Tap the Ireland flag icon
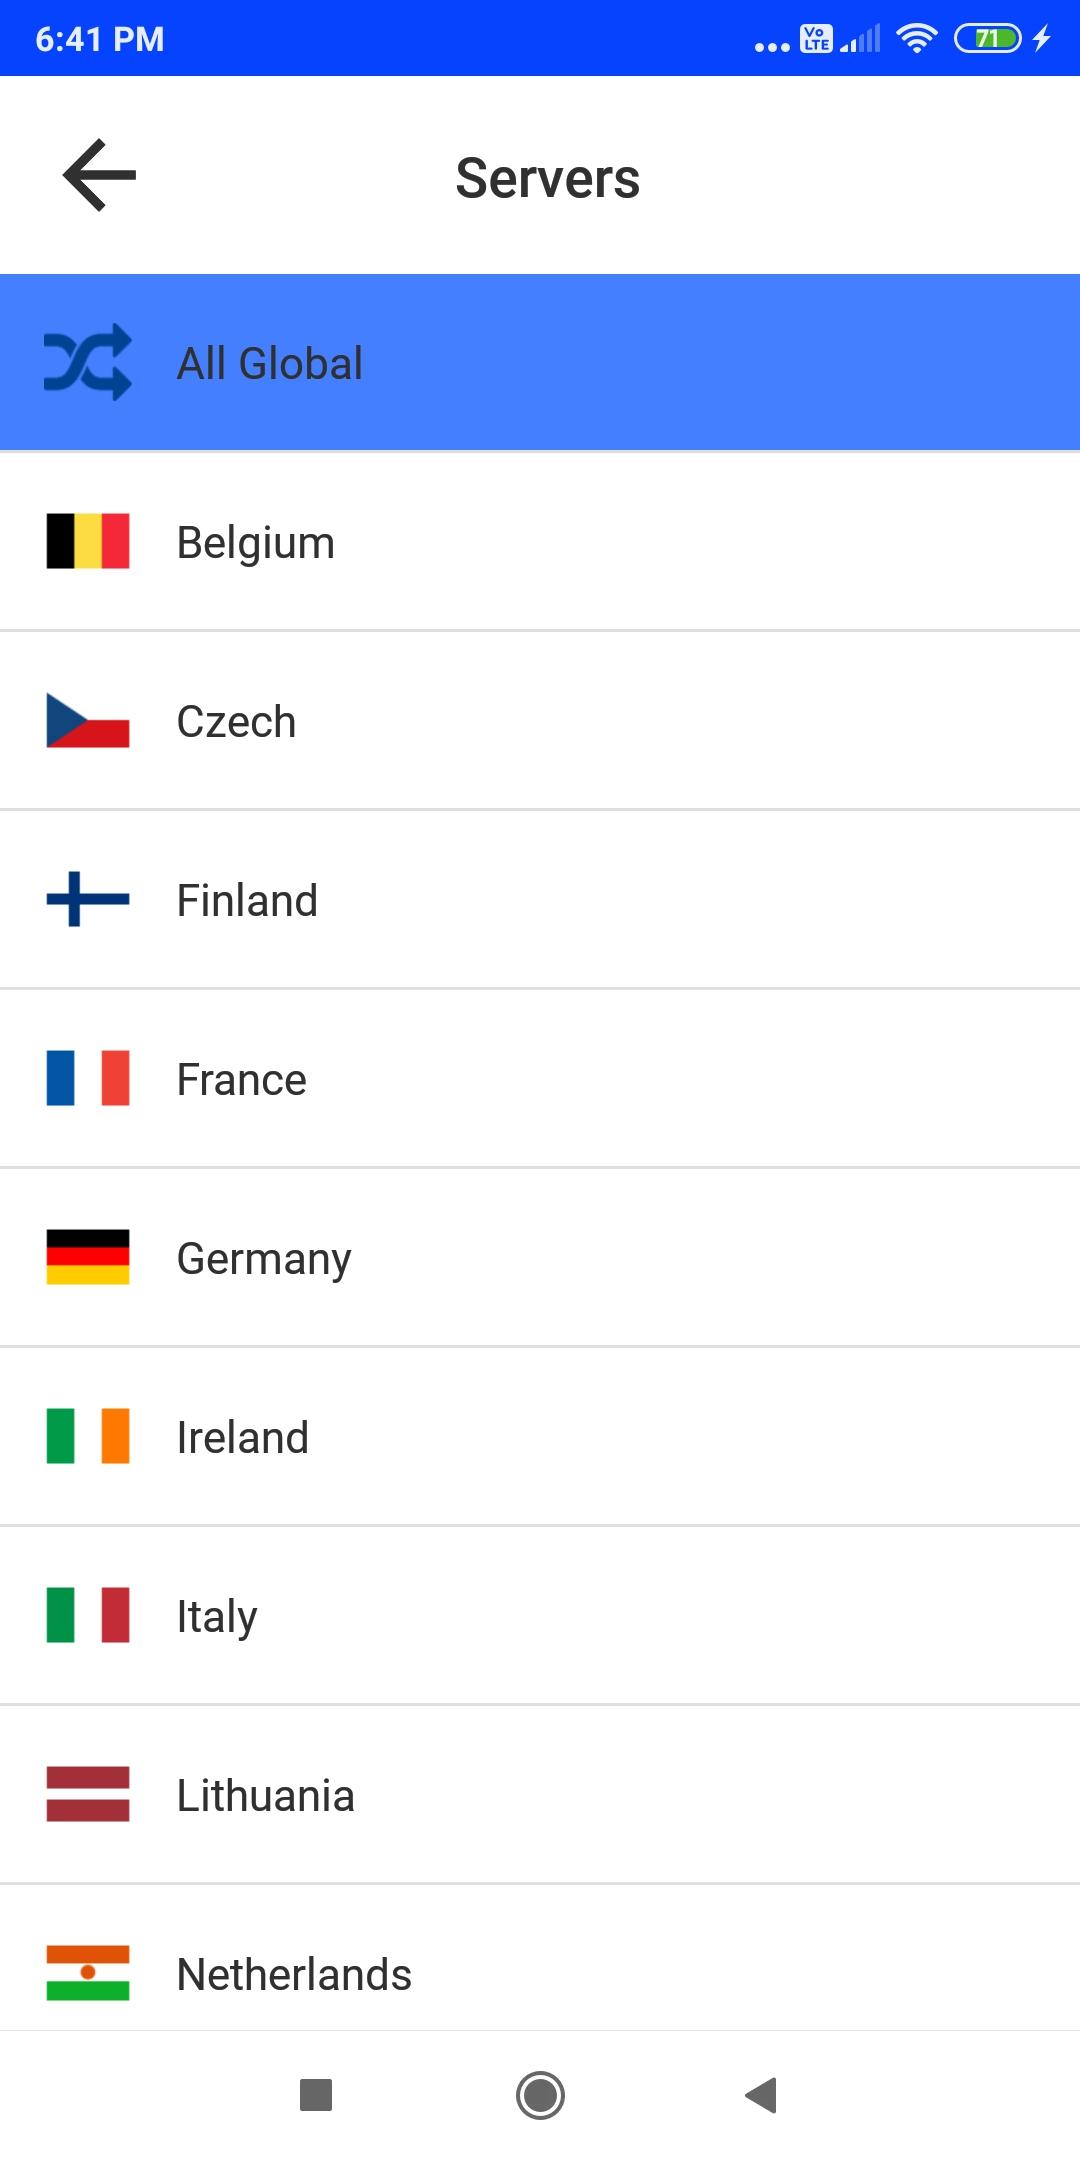 [88, 1436]
